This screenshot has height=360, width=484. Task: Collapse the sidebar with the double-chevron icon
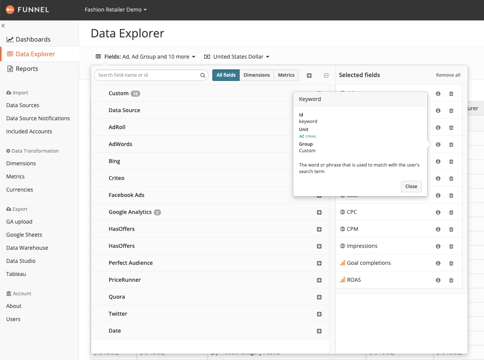[x=3, y=26]
